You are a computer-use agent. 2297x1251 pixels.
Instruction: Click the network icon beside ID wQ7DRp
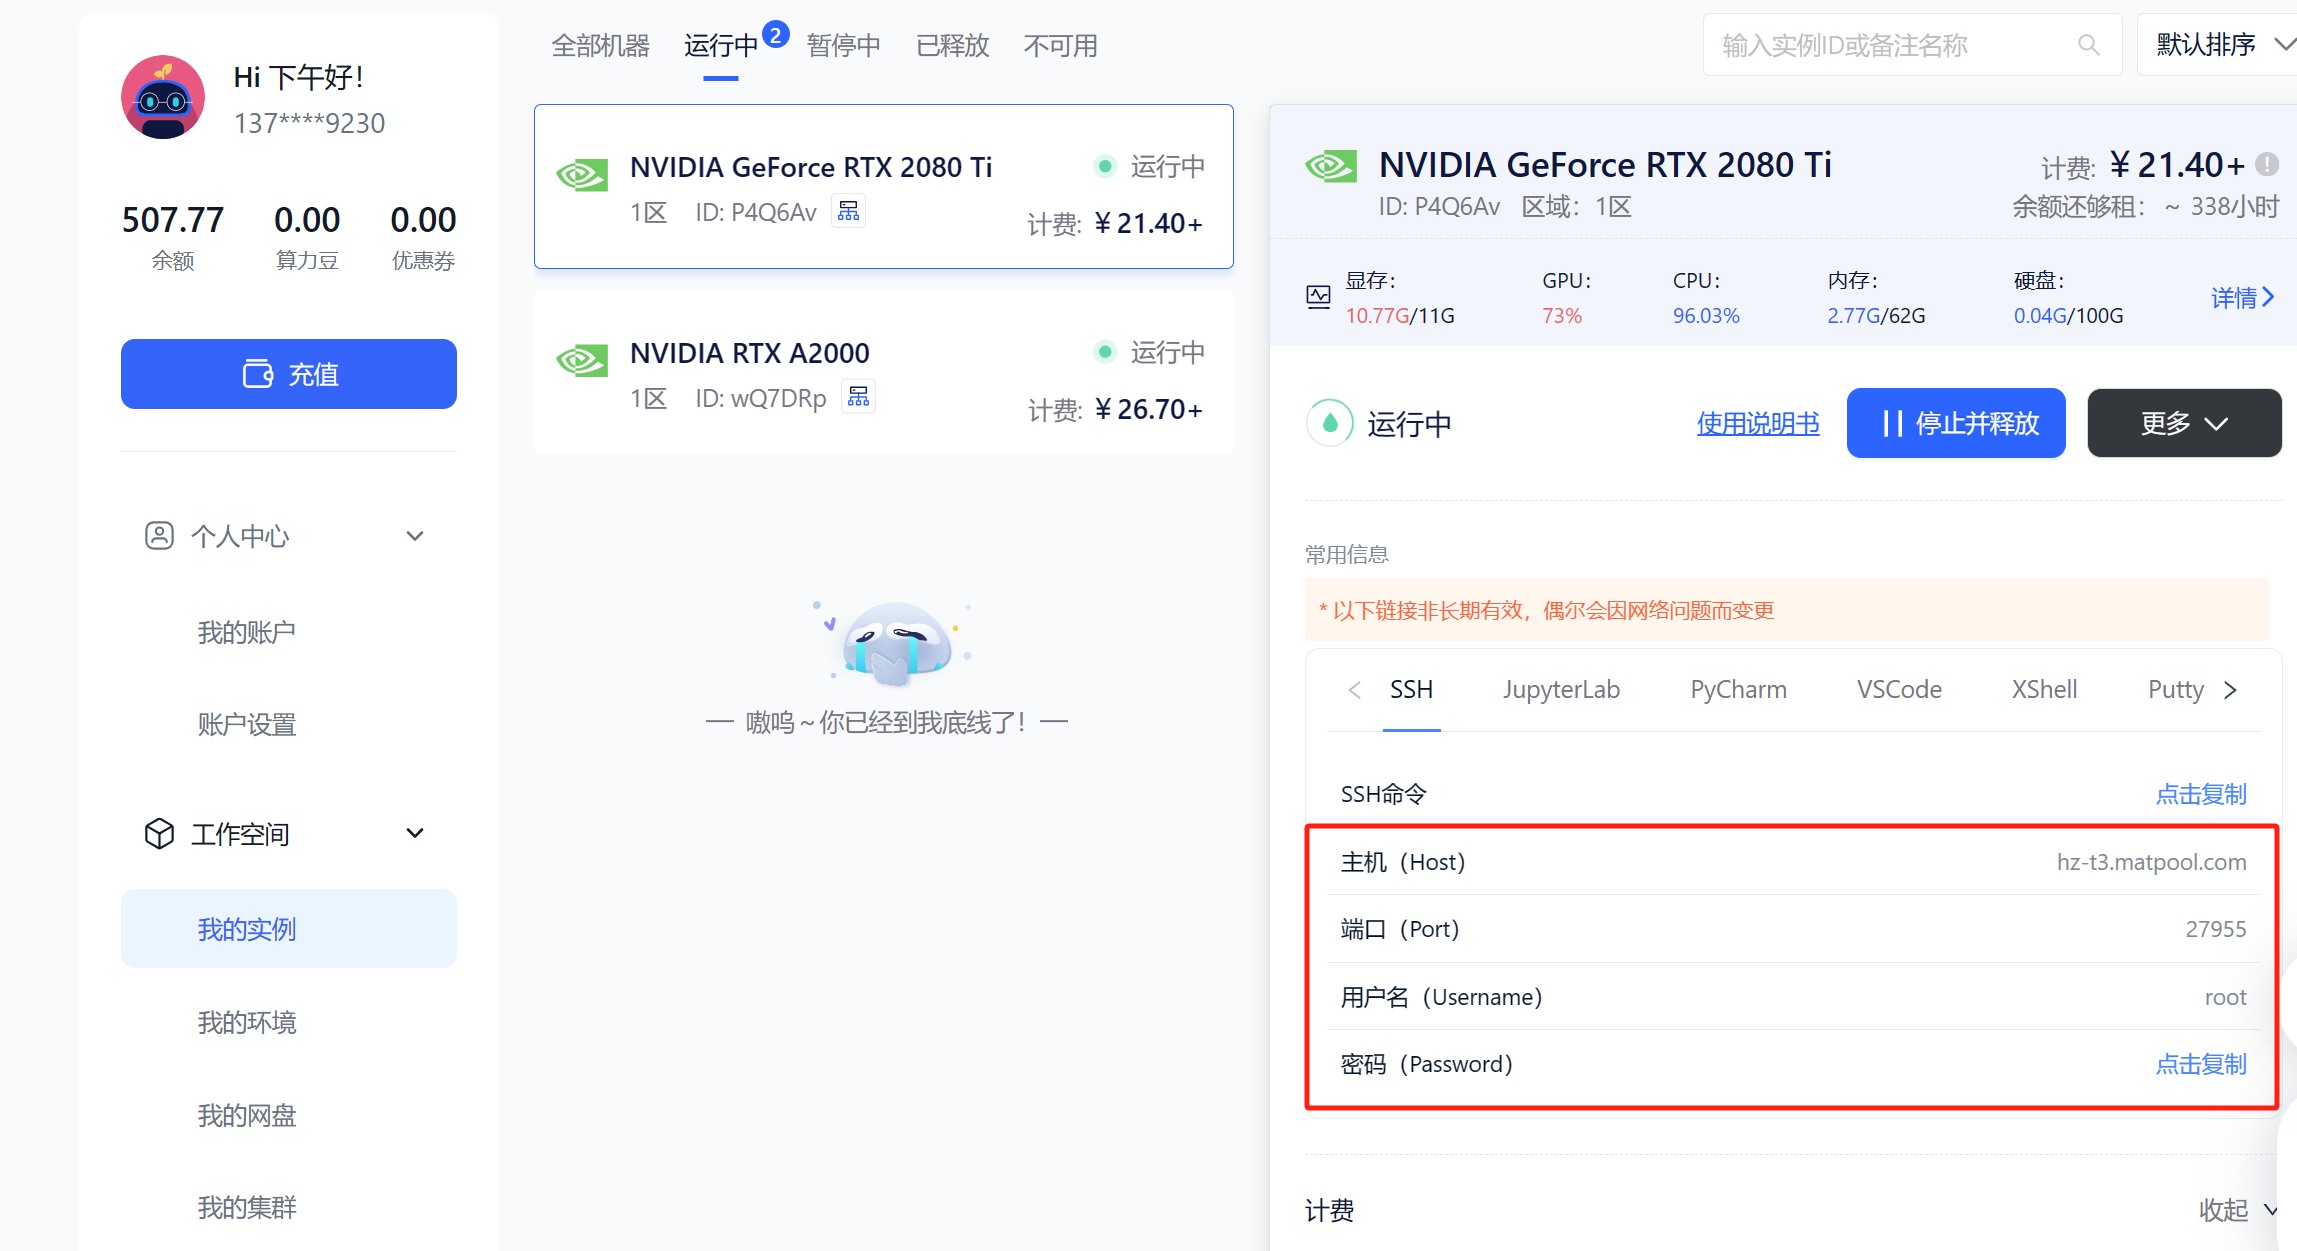click(x=859, y=397)
